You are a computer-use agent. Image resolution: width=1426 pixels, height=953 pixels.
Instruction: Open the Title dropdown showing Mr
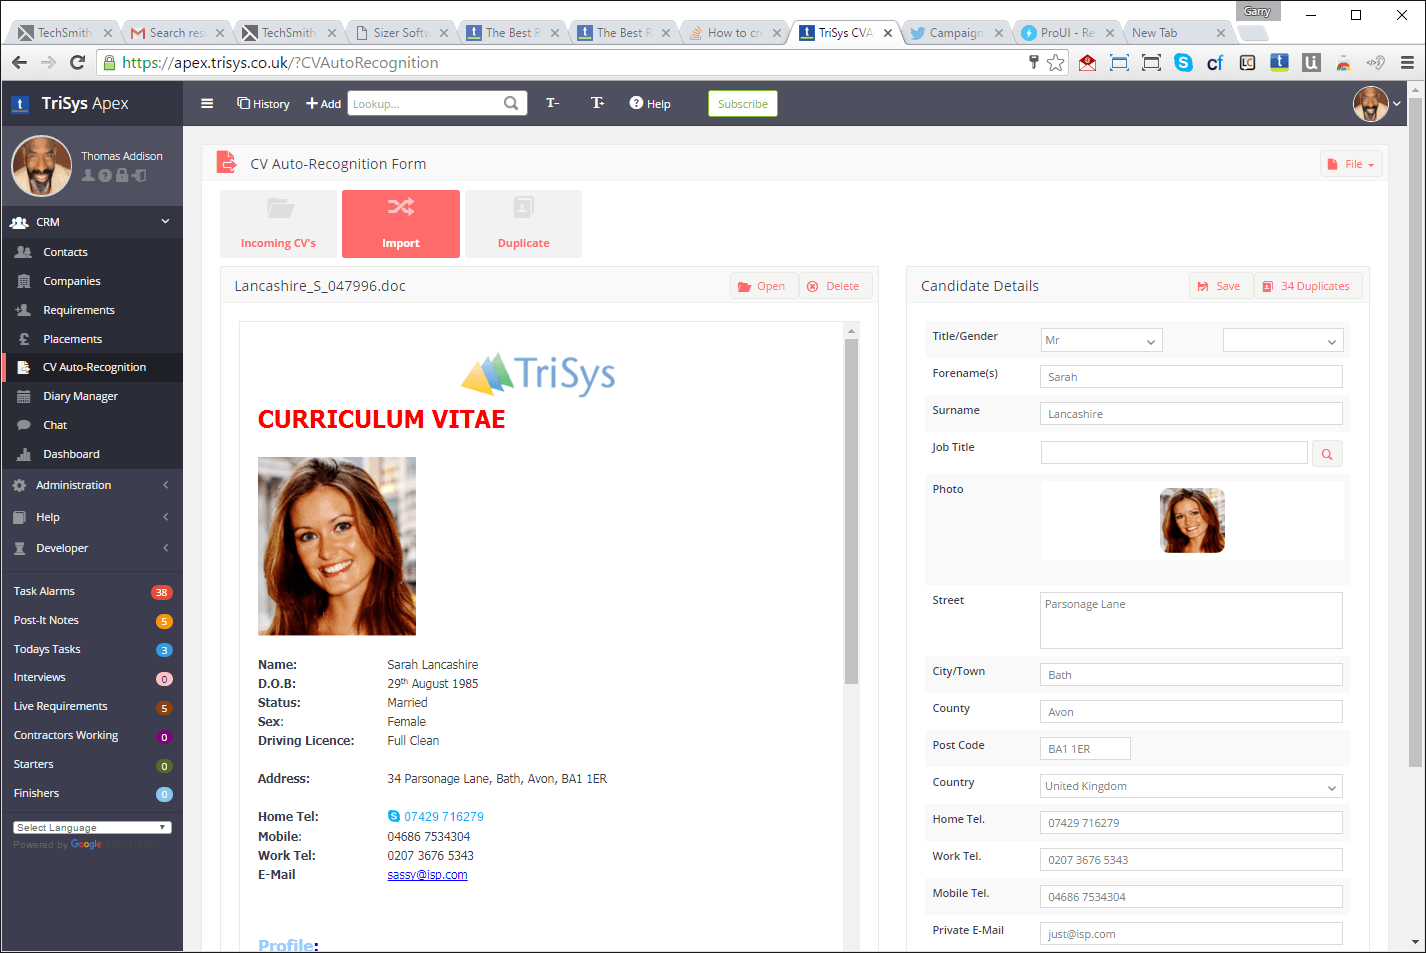pos(1100,341)
